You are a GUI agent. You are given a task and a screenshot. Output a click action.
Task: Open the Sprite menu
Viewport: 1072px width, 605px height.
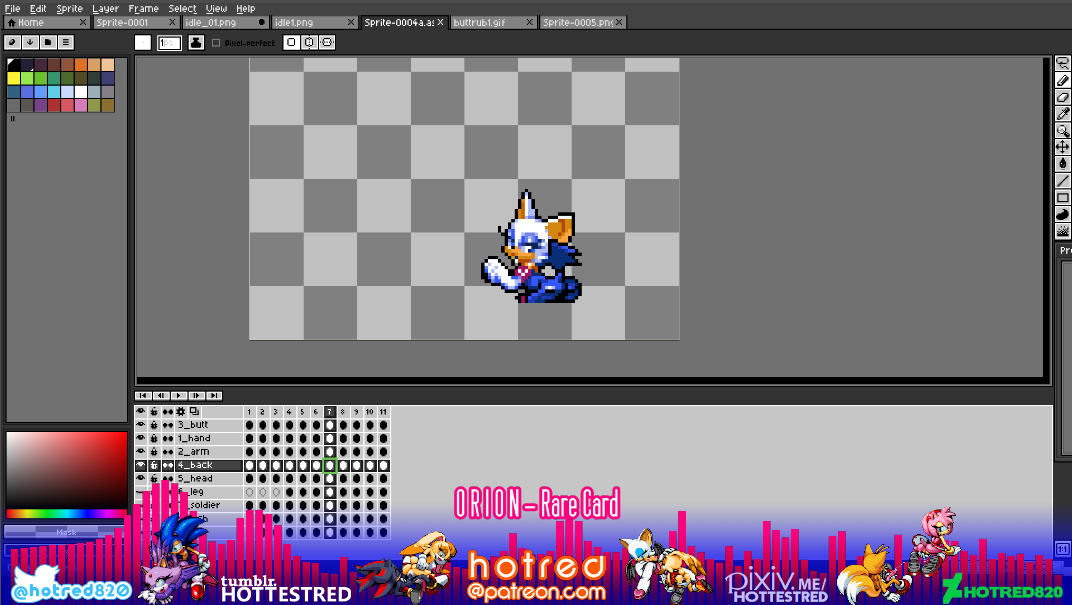click(69, 8)
